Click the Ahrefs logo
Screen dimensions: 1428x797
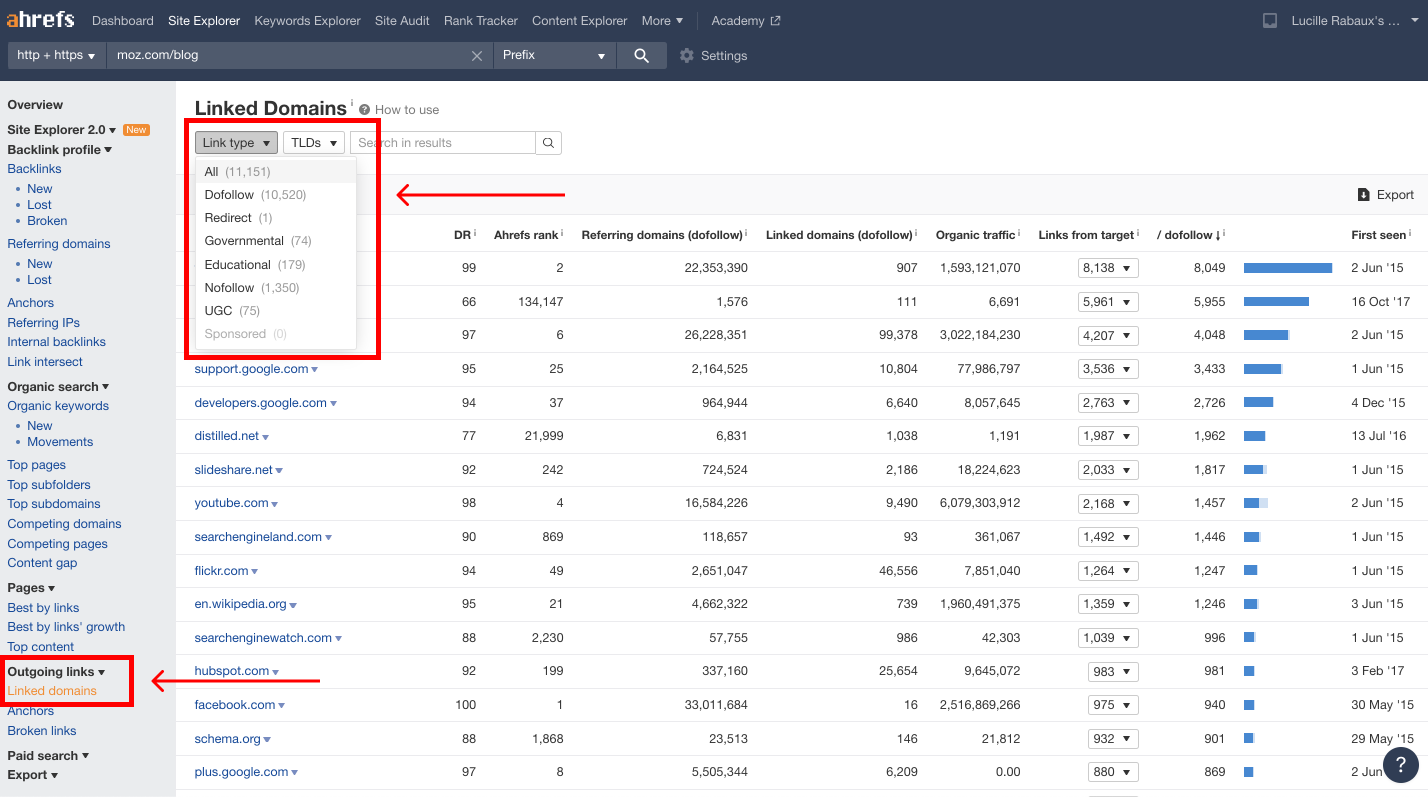pyautogui.click(x=41, y=20)
